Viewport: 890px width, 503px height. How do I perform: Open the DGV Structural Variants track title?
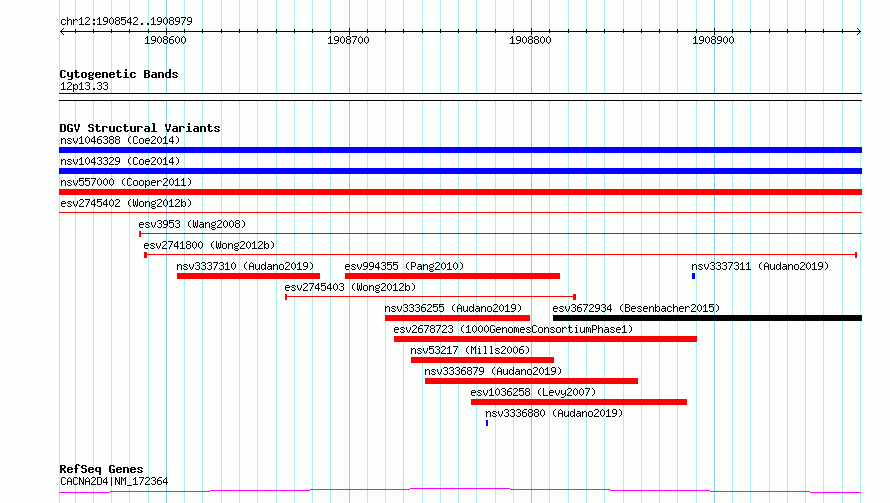[x=140, y=128]
